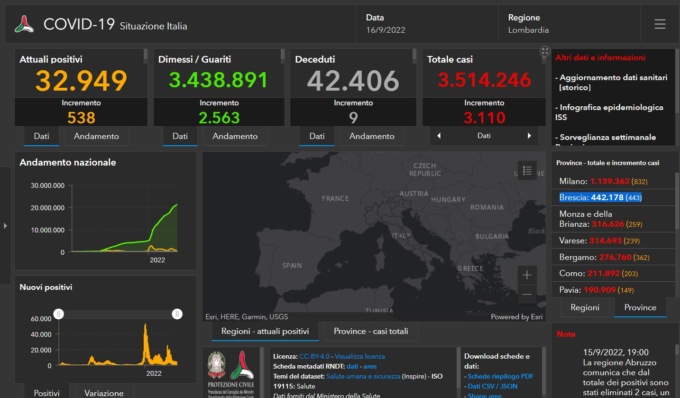Open the RNDT metadata dati link
The width and height of the screenshot is (680, 398).
point(352,366)
